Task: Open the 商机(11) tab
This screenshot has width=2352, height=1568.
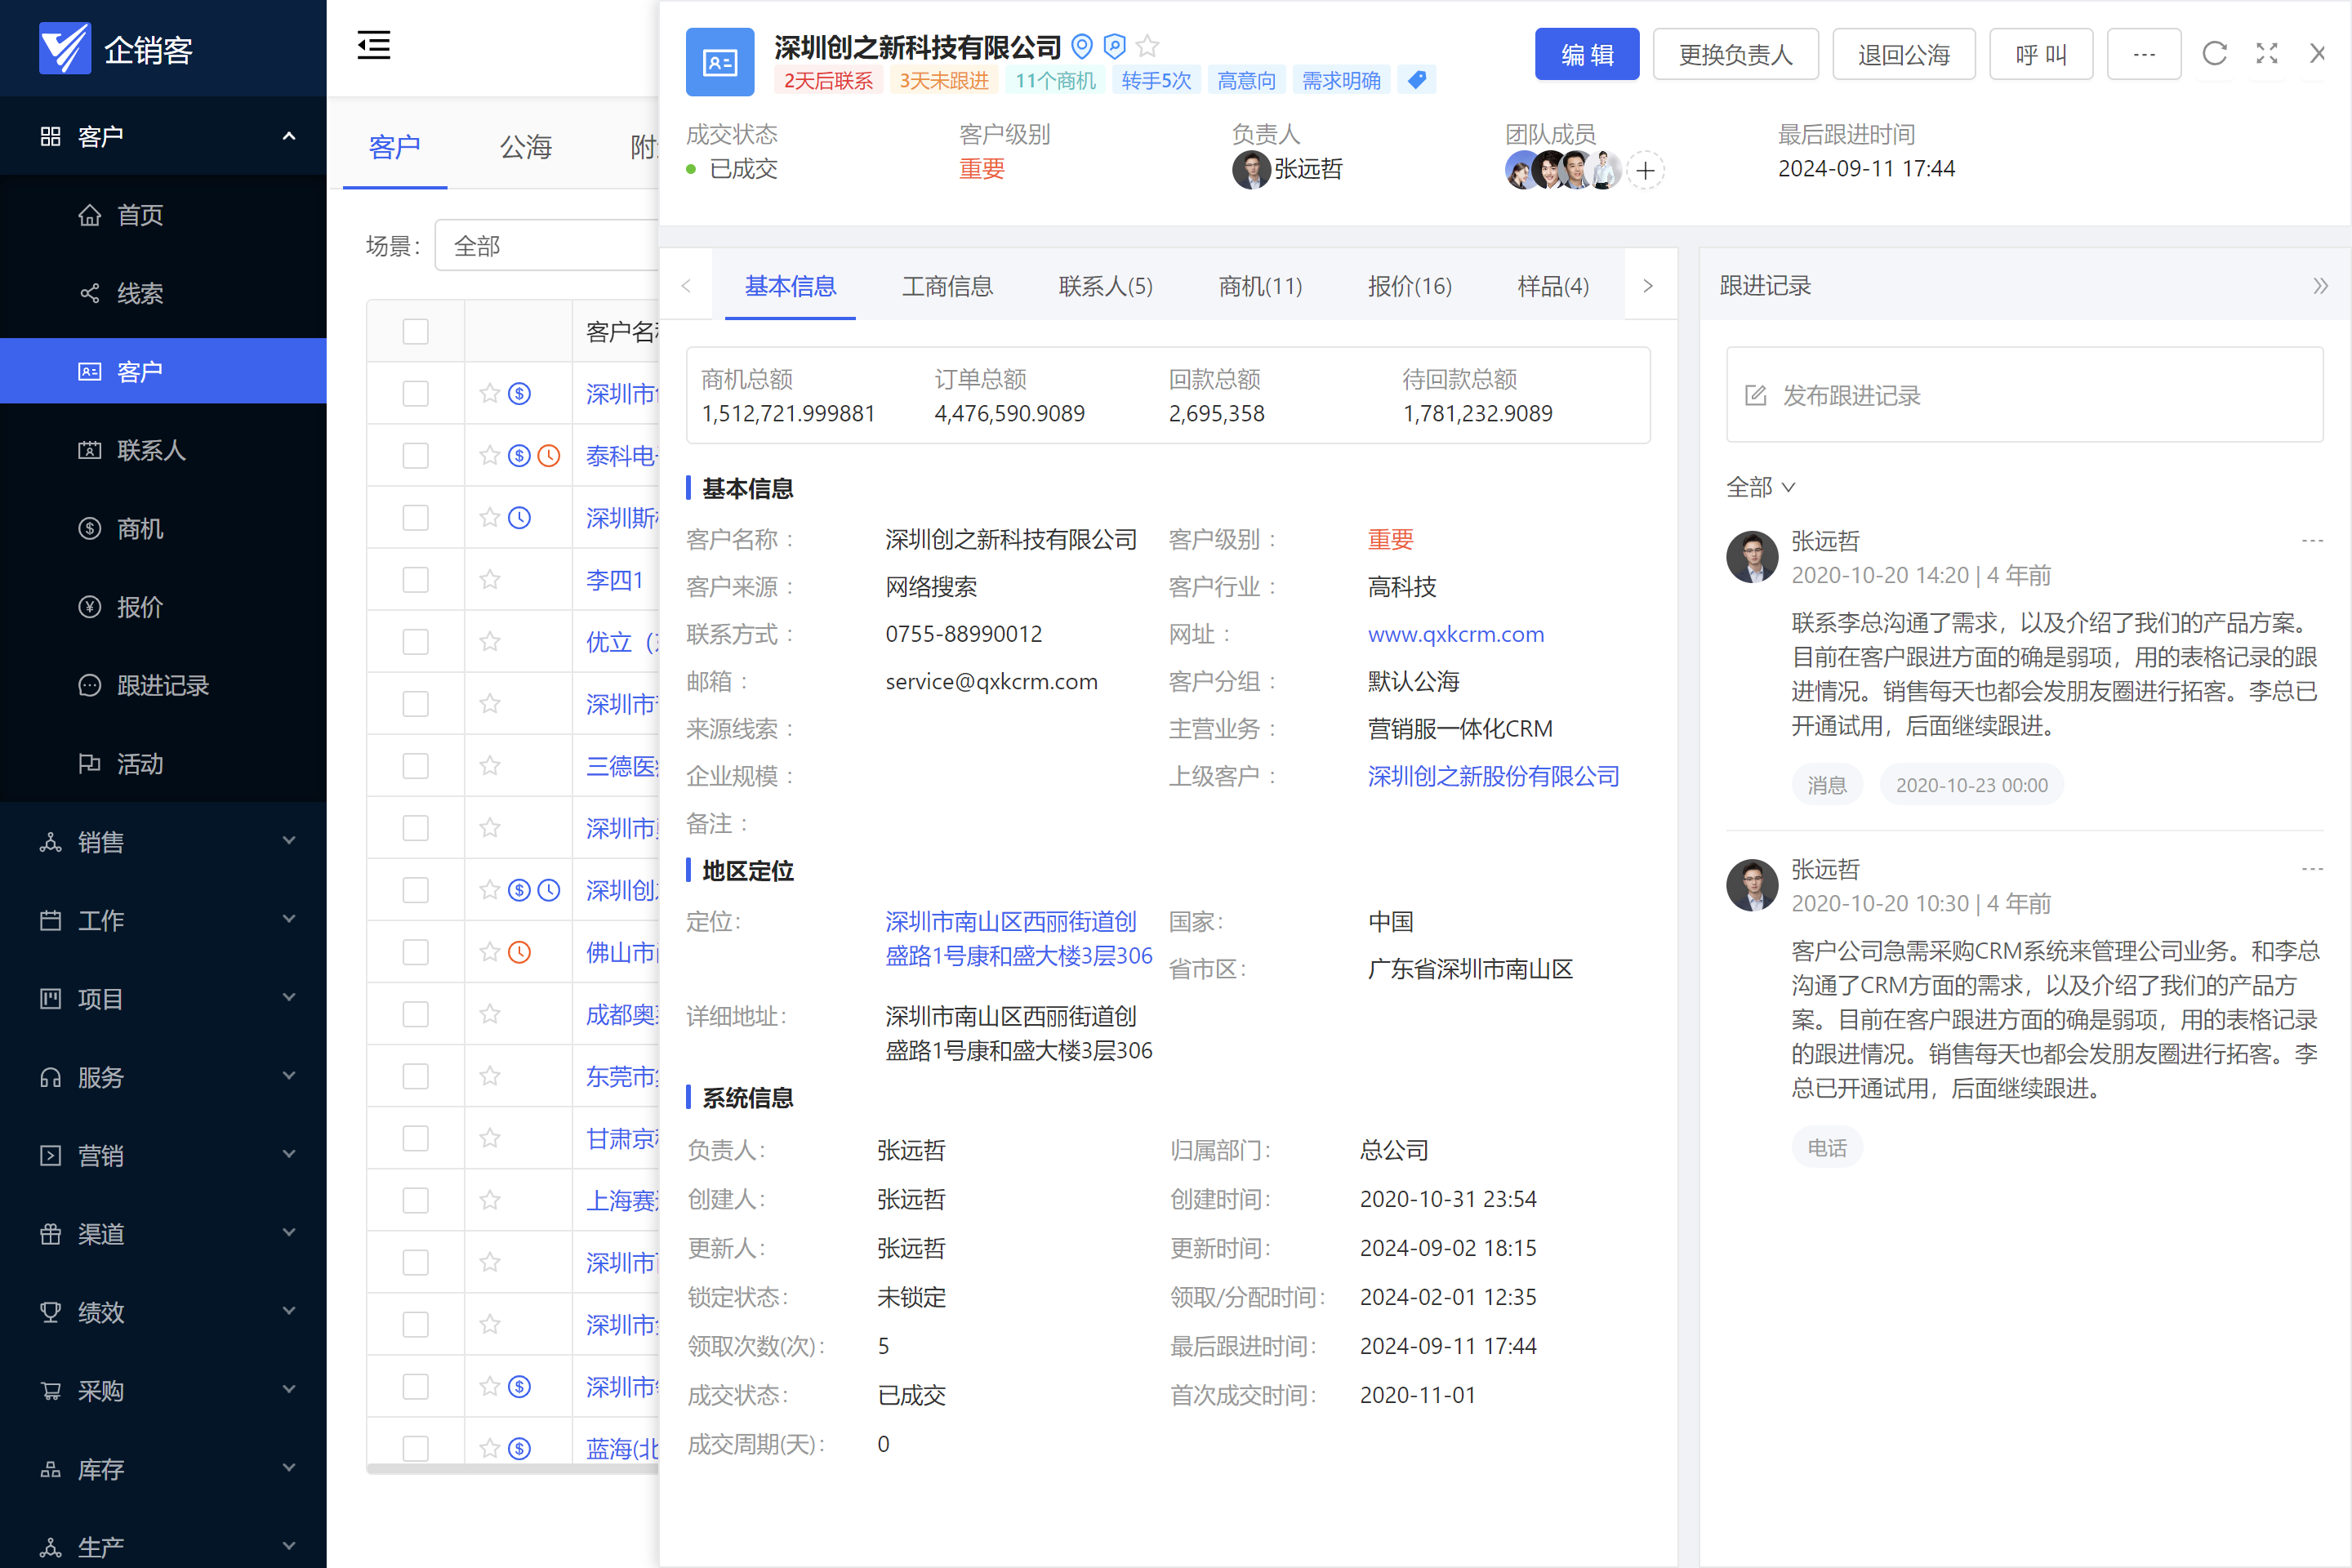Action: click(1259, 286)
